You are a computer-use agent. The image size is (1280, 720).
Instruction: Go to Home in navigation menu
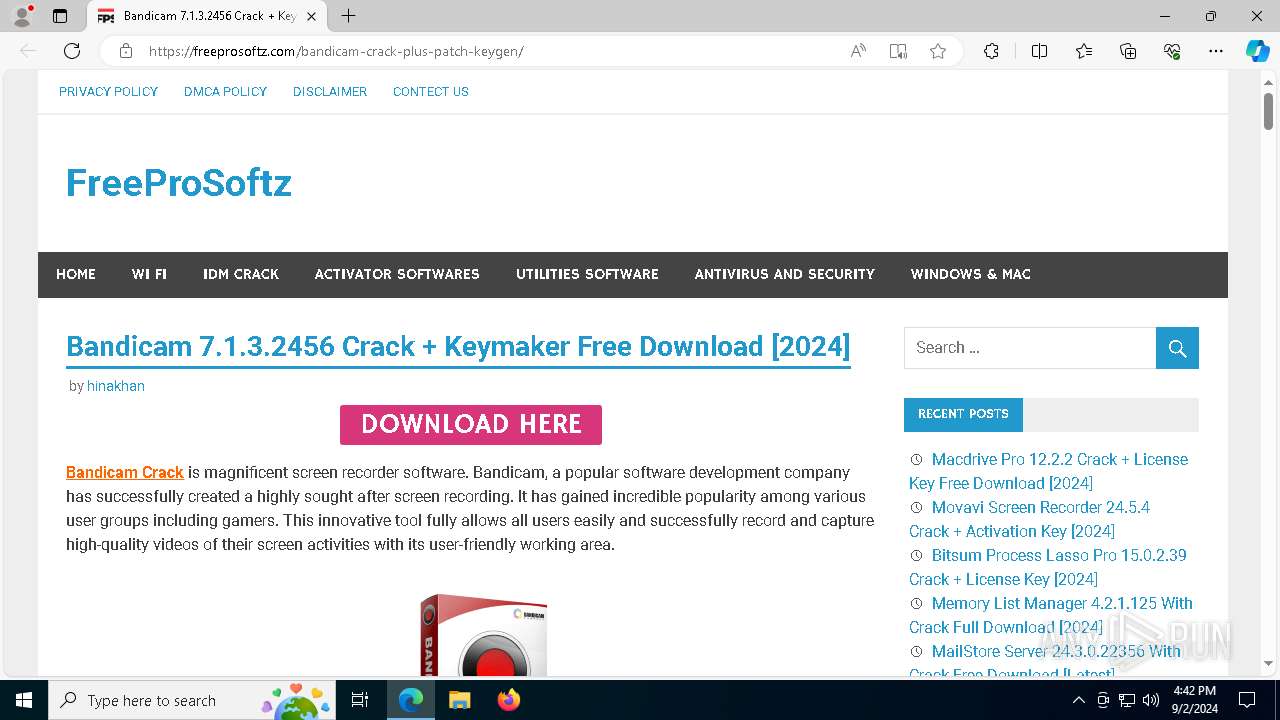(x=76, y=274)
